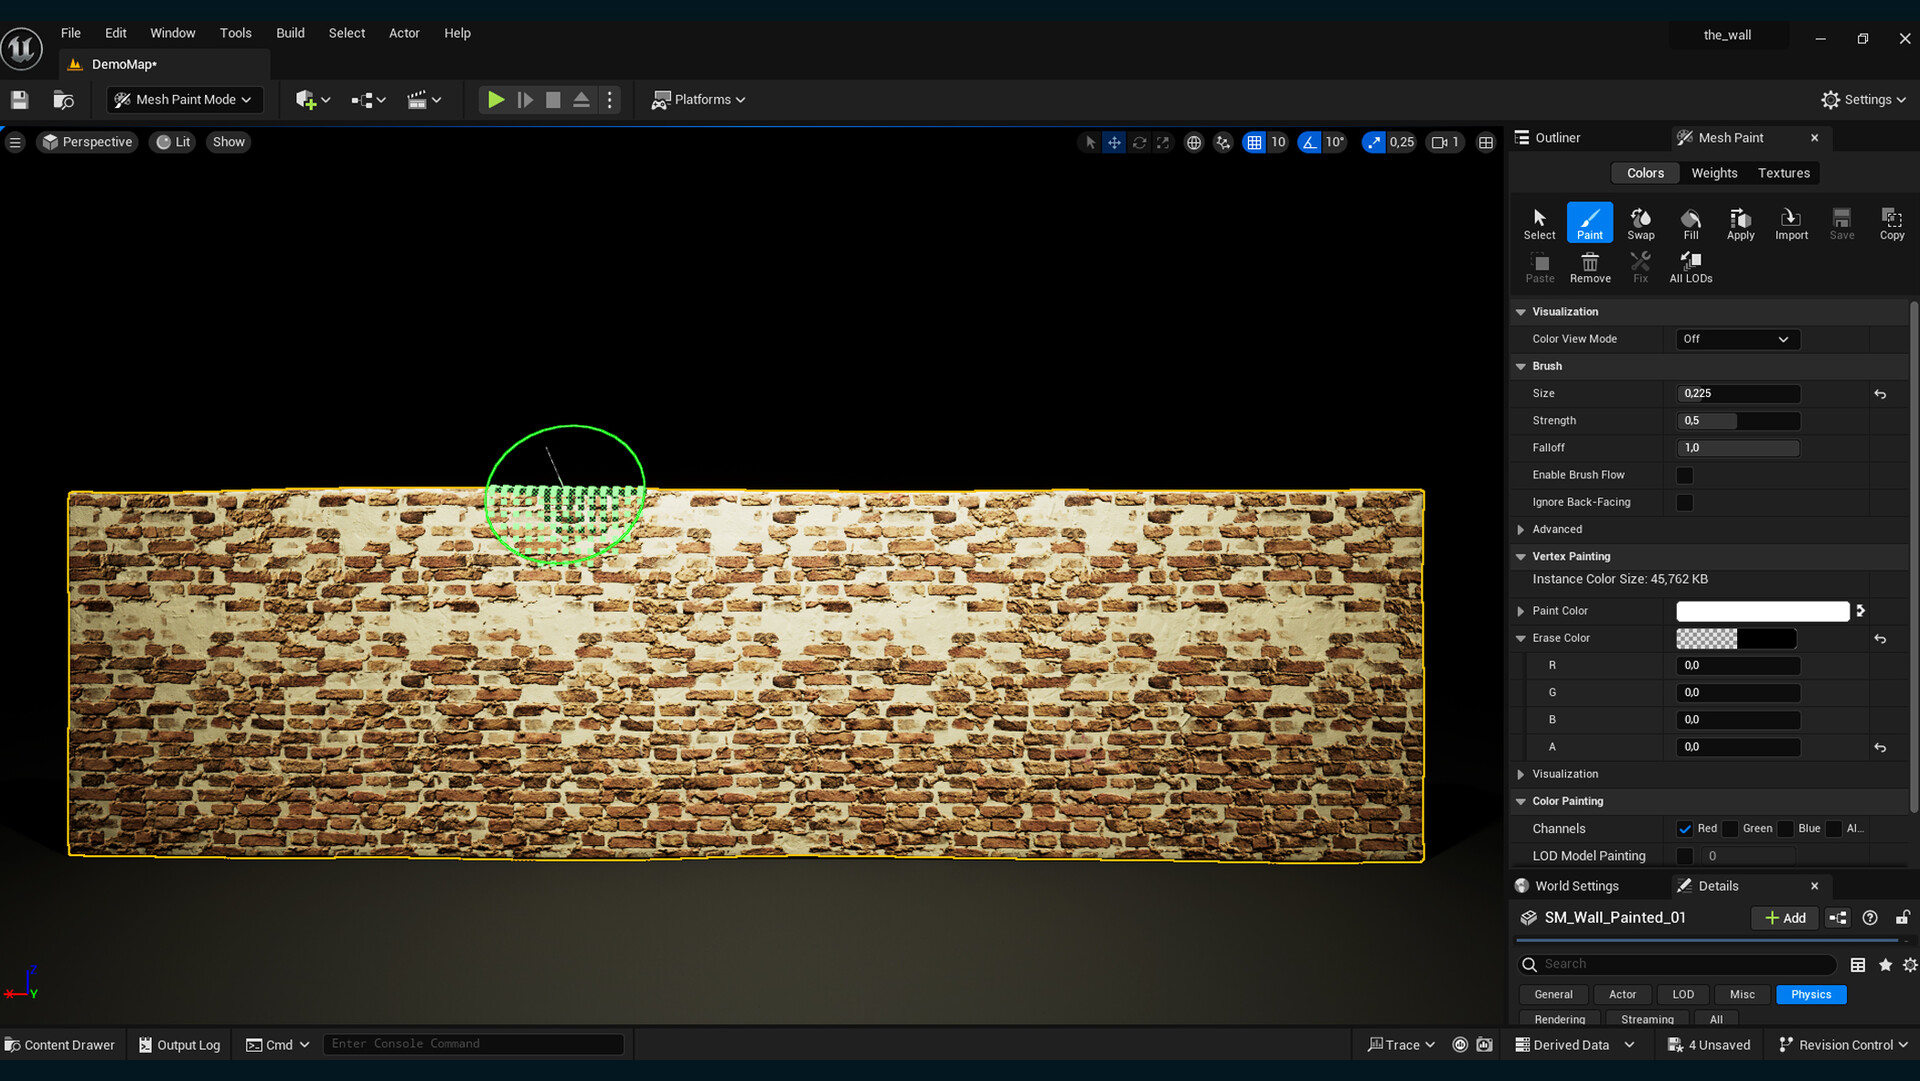This screenshot has width=1920, height=1081.
Task: Open the Content Drawer
Action: (x=60, y=1045)
